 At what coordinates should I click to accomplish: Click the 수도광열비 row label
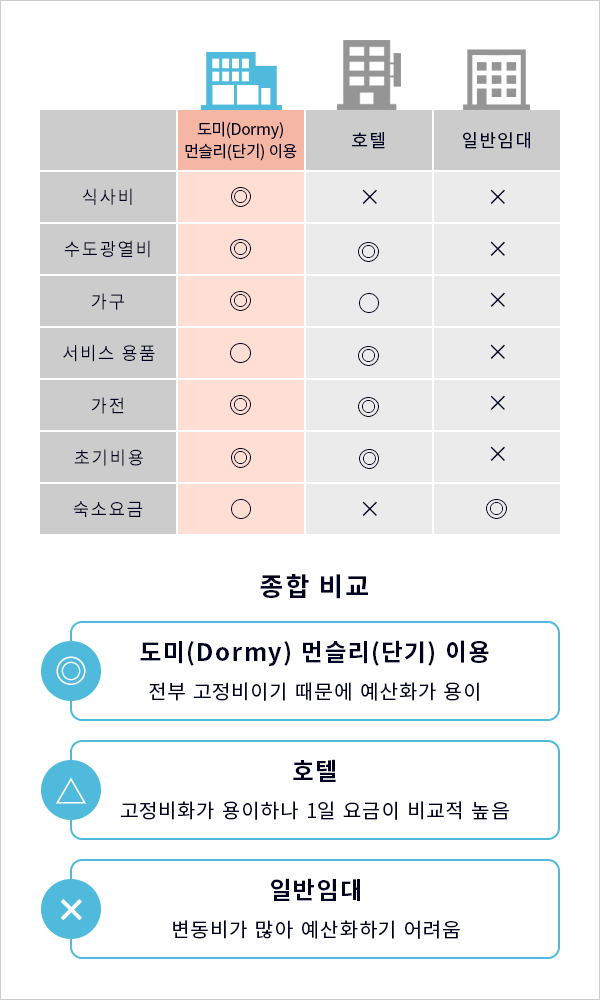coord(108,249)
